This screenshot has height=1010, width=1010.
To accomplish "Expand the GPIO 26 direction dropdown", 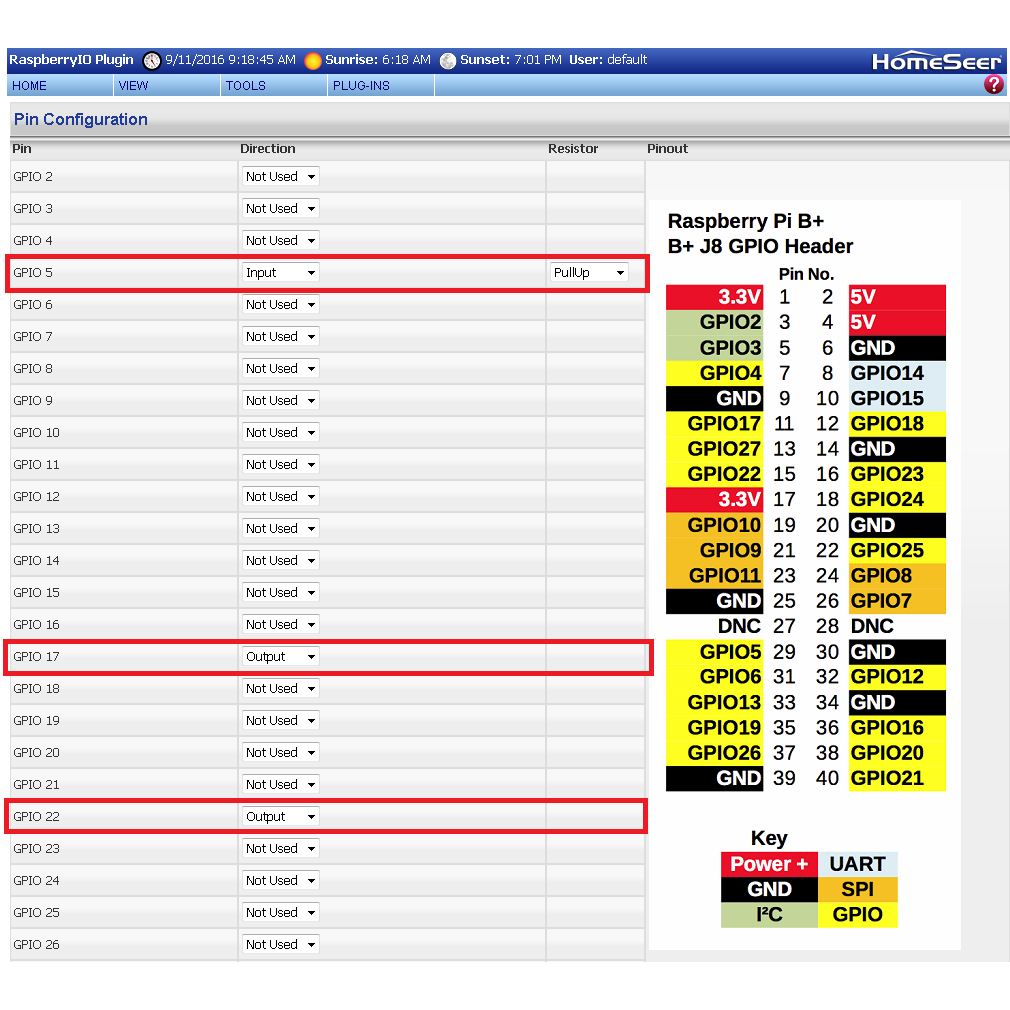I will [280, 945].
